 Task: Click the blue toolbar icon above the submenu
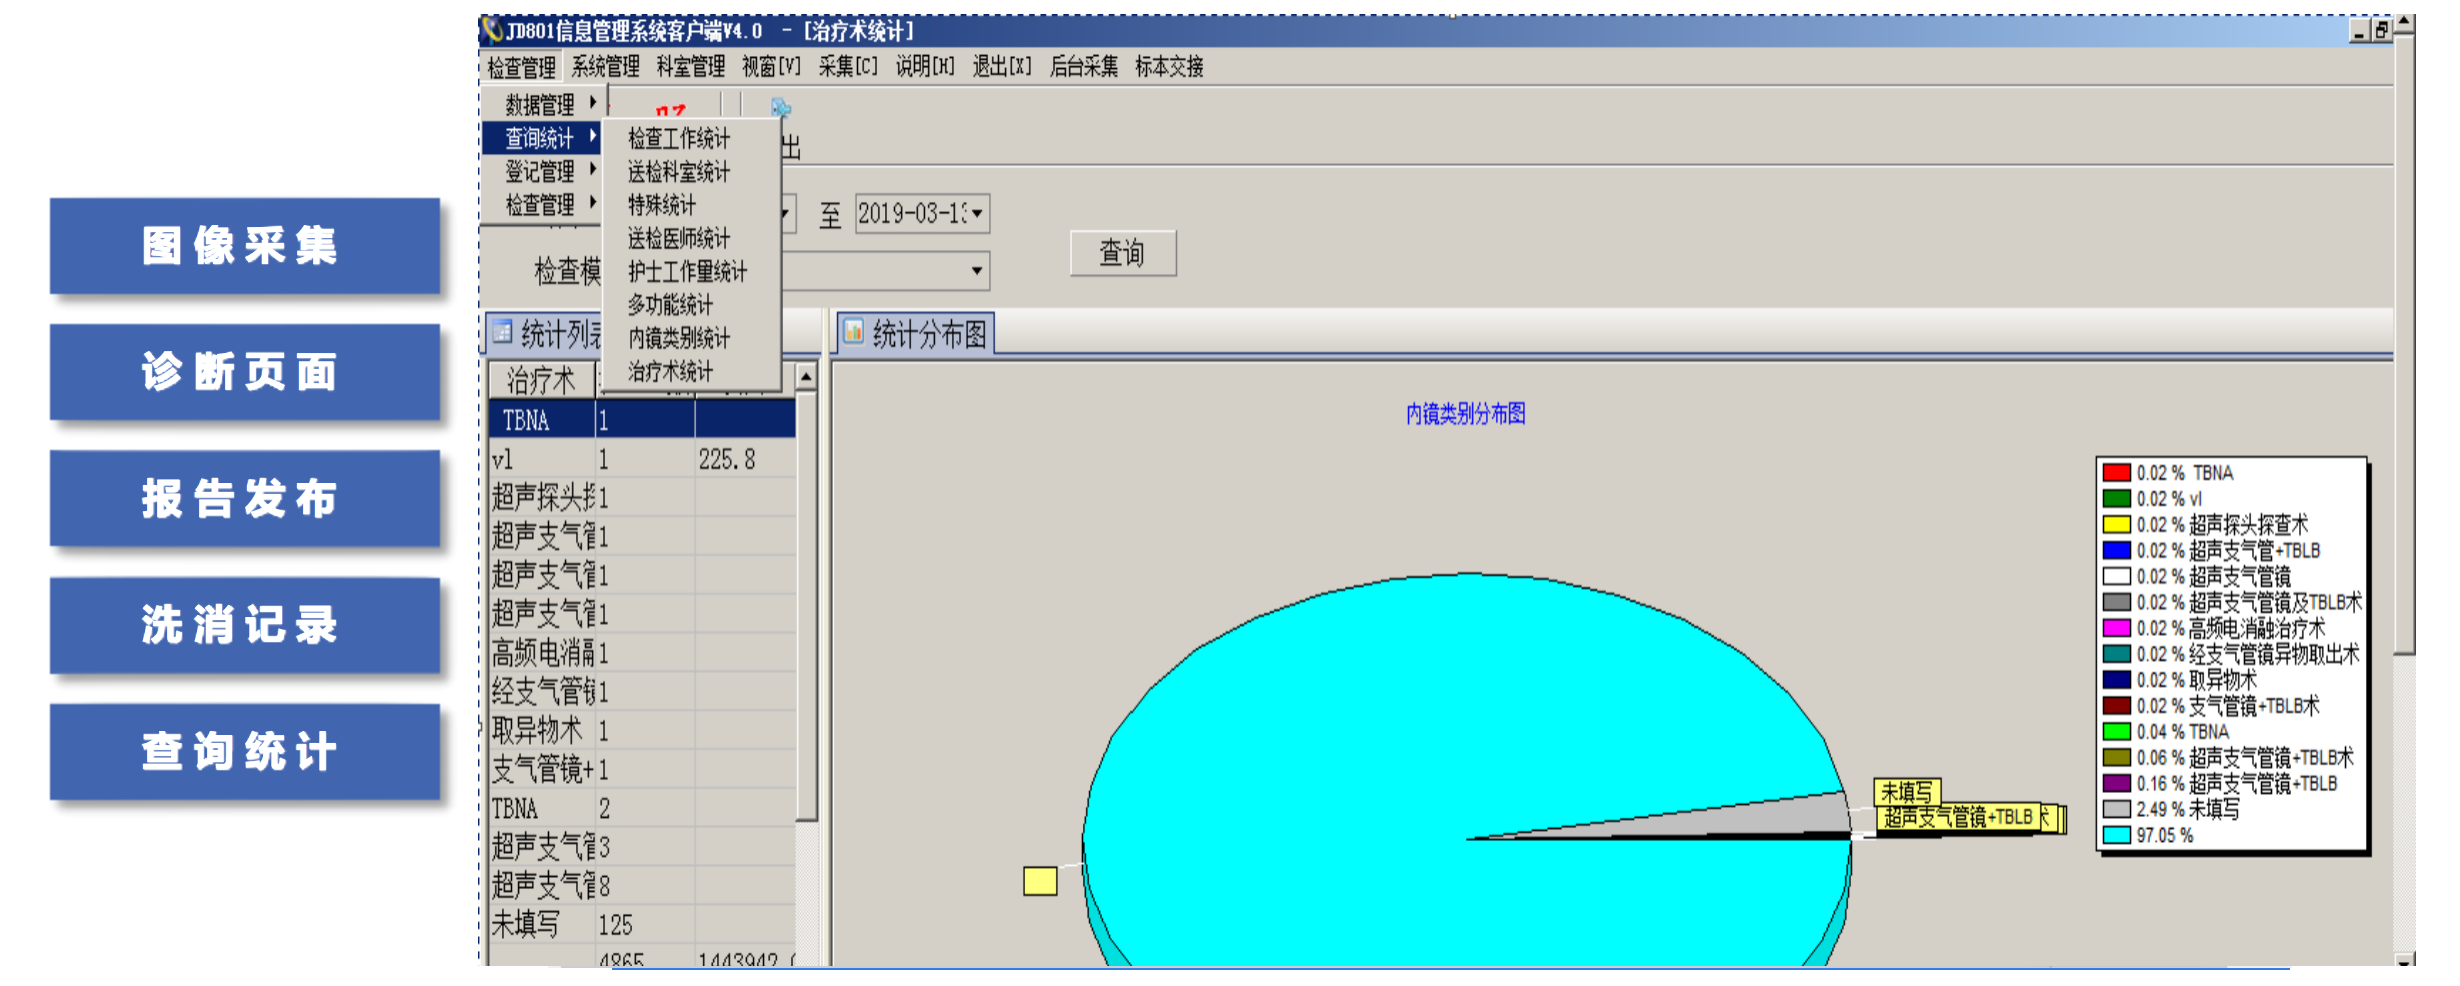coord(781,107)
